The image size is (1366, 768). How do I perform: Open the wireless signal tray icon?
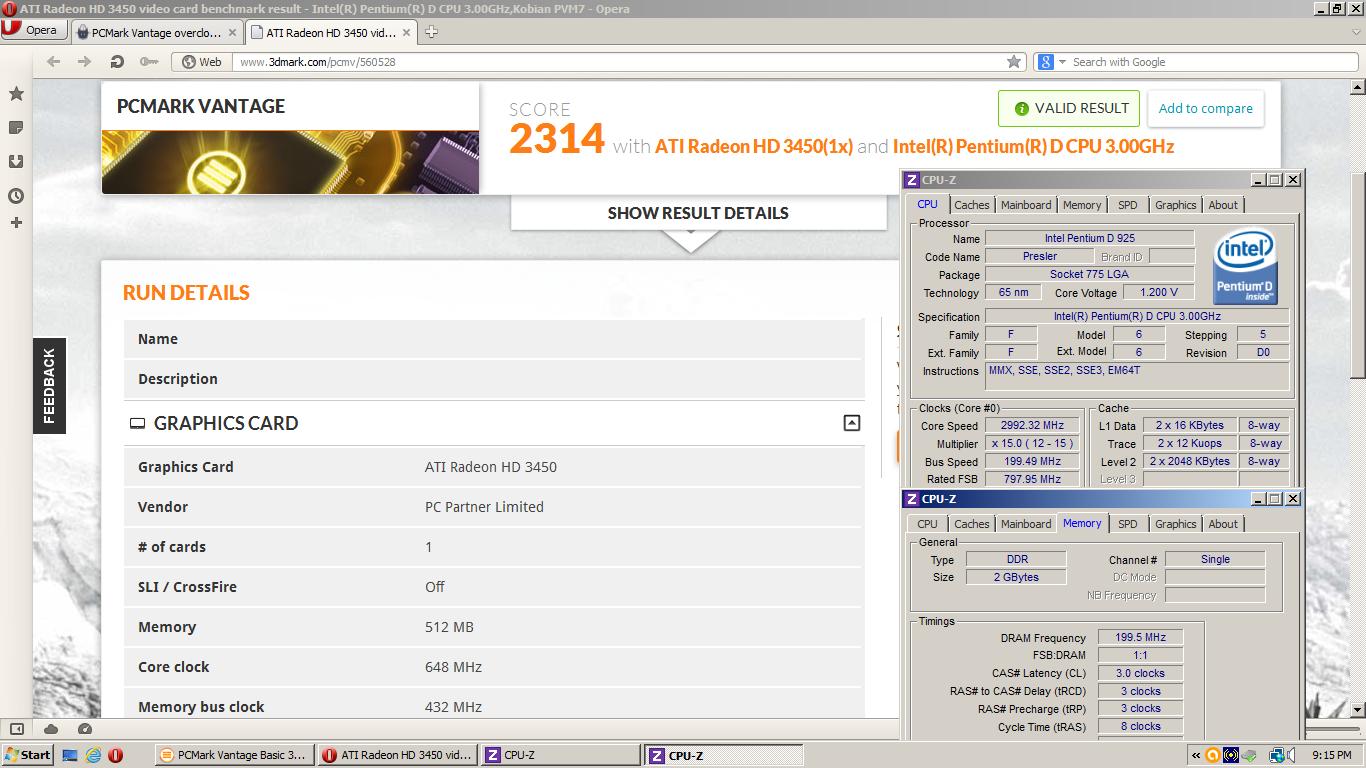[1231, 755]
